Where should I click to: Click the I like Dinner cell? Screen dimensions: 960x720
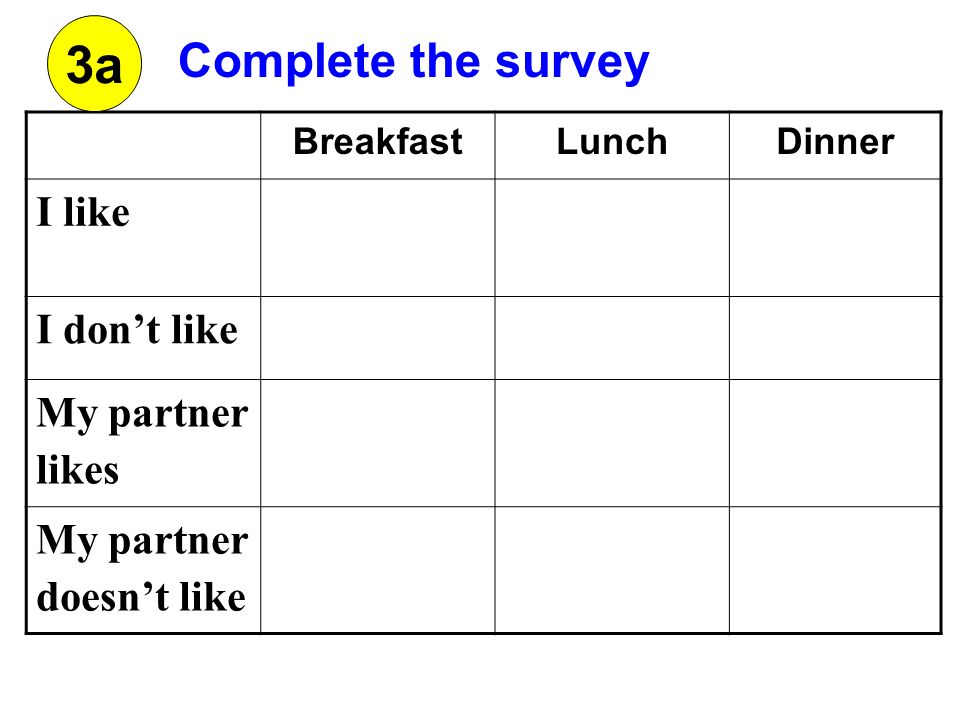click(835, 238)
